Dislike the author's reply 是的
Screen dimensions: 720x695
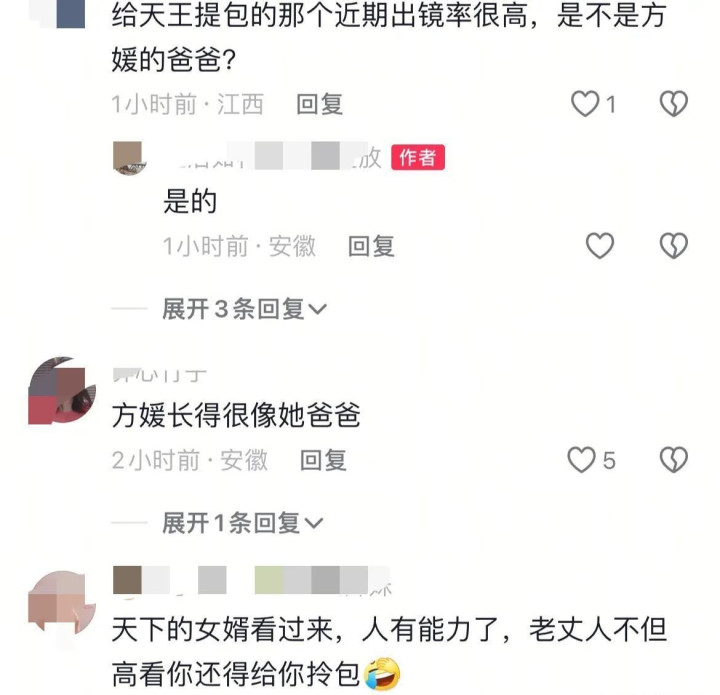point(674,246)
